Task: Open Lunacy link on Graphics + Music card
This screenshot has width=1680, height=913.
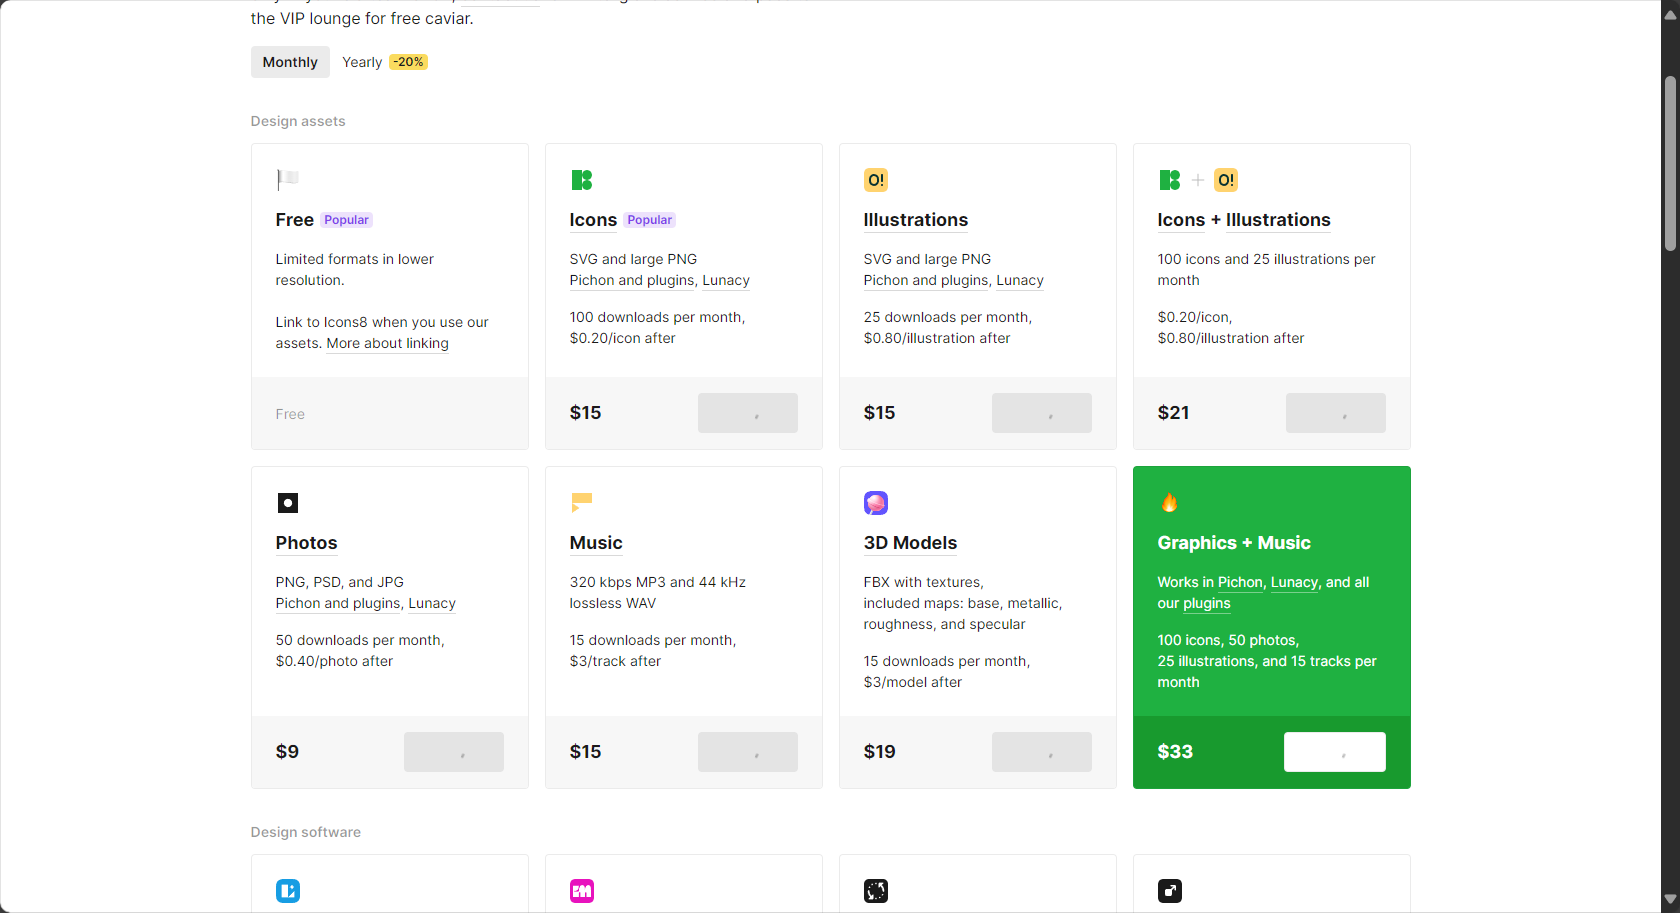Action: 1294,582
